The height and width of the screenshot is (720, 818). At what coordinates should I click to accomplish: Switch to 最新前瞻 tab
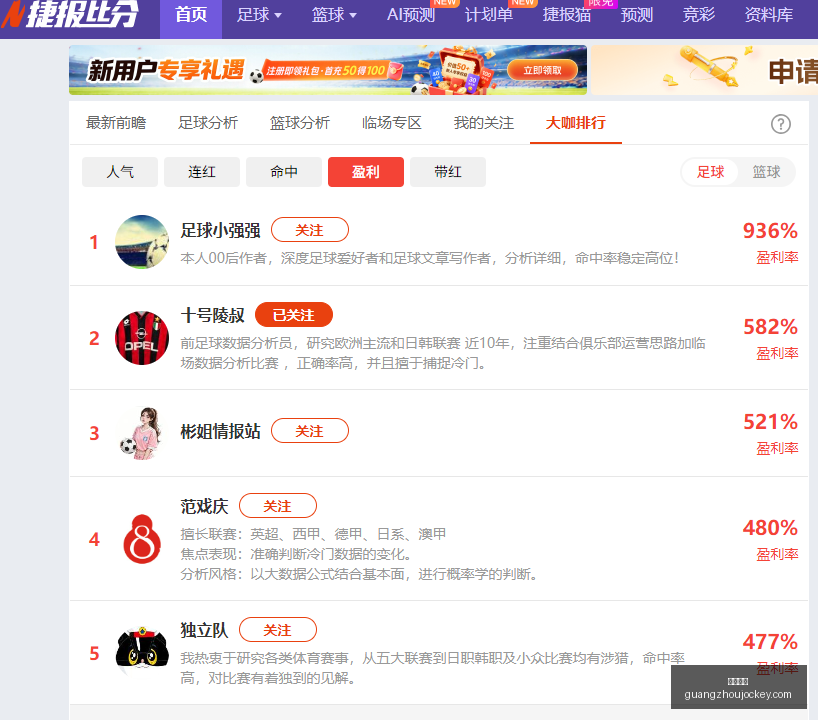[x=116, y=123]
